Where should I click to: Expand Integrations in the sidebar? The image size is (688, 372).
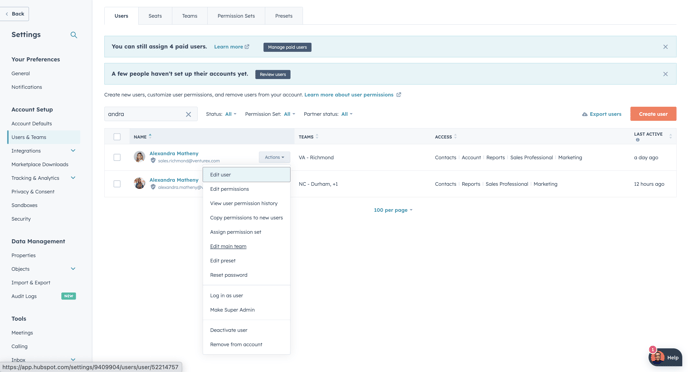coord(73,150)
